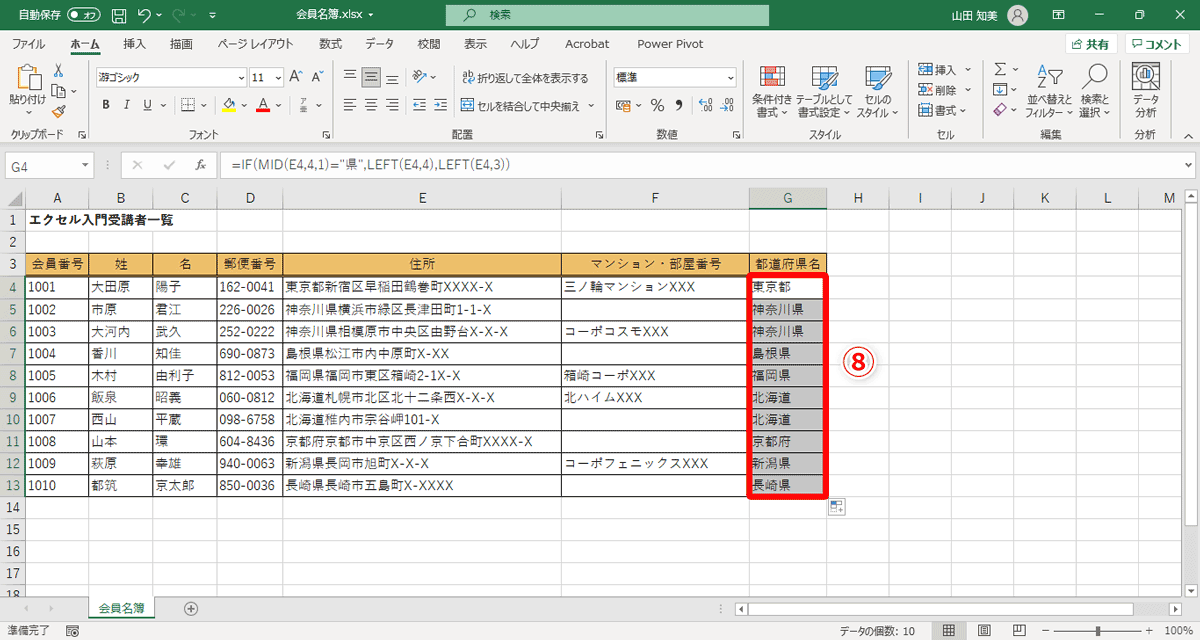Open the fill color dropdown arrow
The width and height of the screenshot is (1200, 640).
[x=242, y=104]
